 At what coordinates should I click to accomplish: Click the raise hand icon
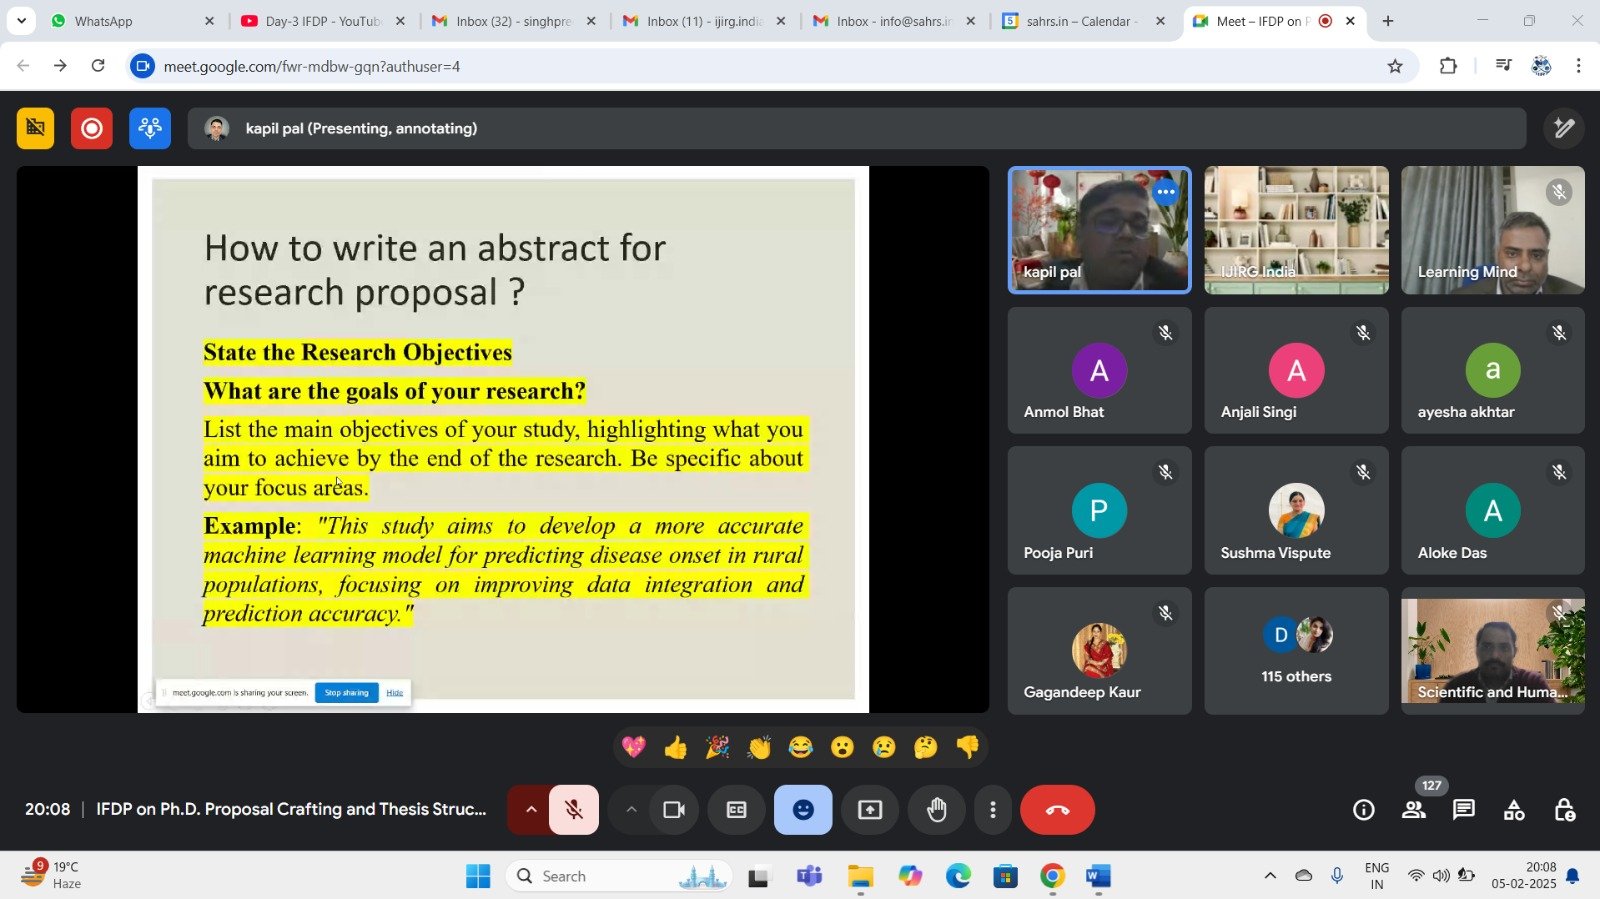(936, 810)
